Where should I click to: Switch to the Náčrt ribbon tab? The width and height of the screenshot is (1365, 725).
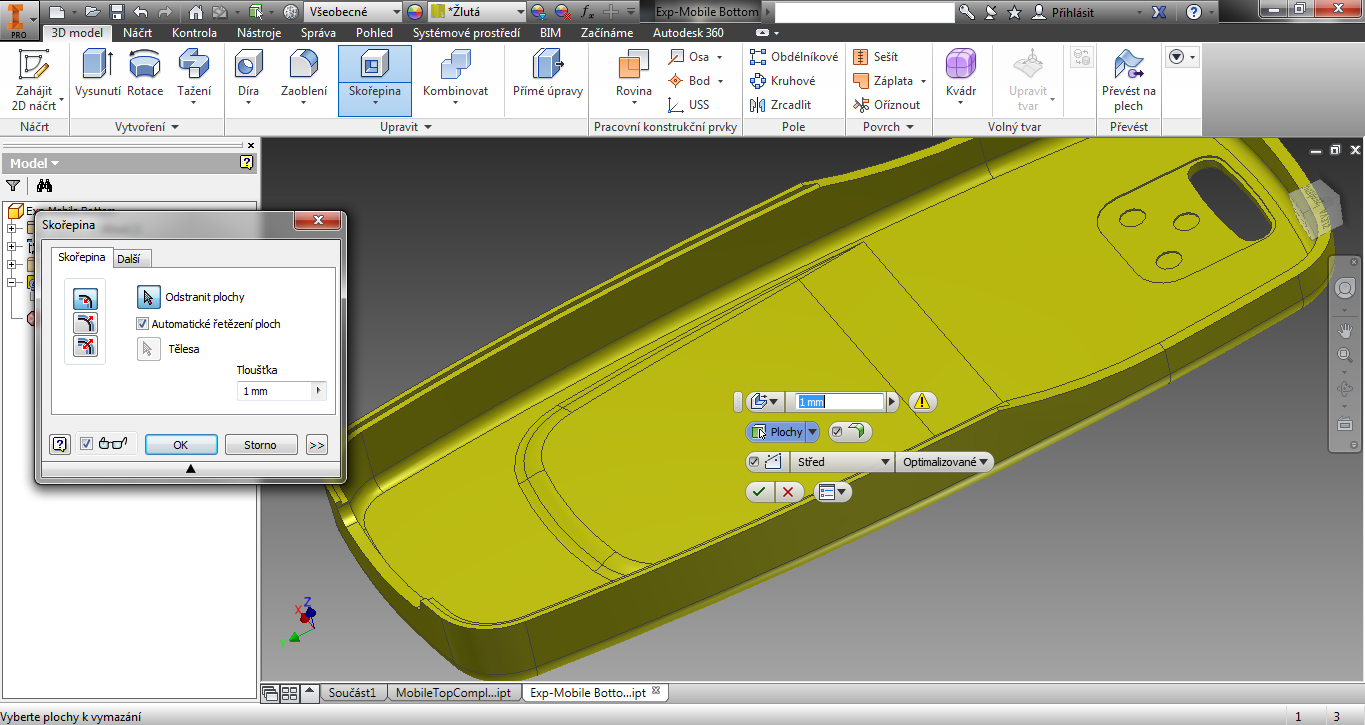click(x=137, y=33)
